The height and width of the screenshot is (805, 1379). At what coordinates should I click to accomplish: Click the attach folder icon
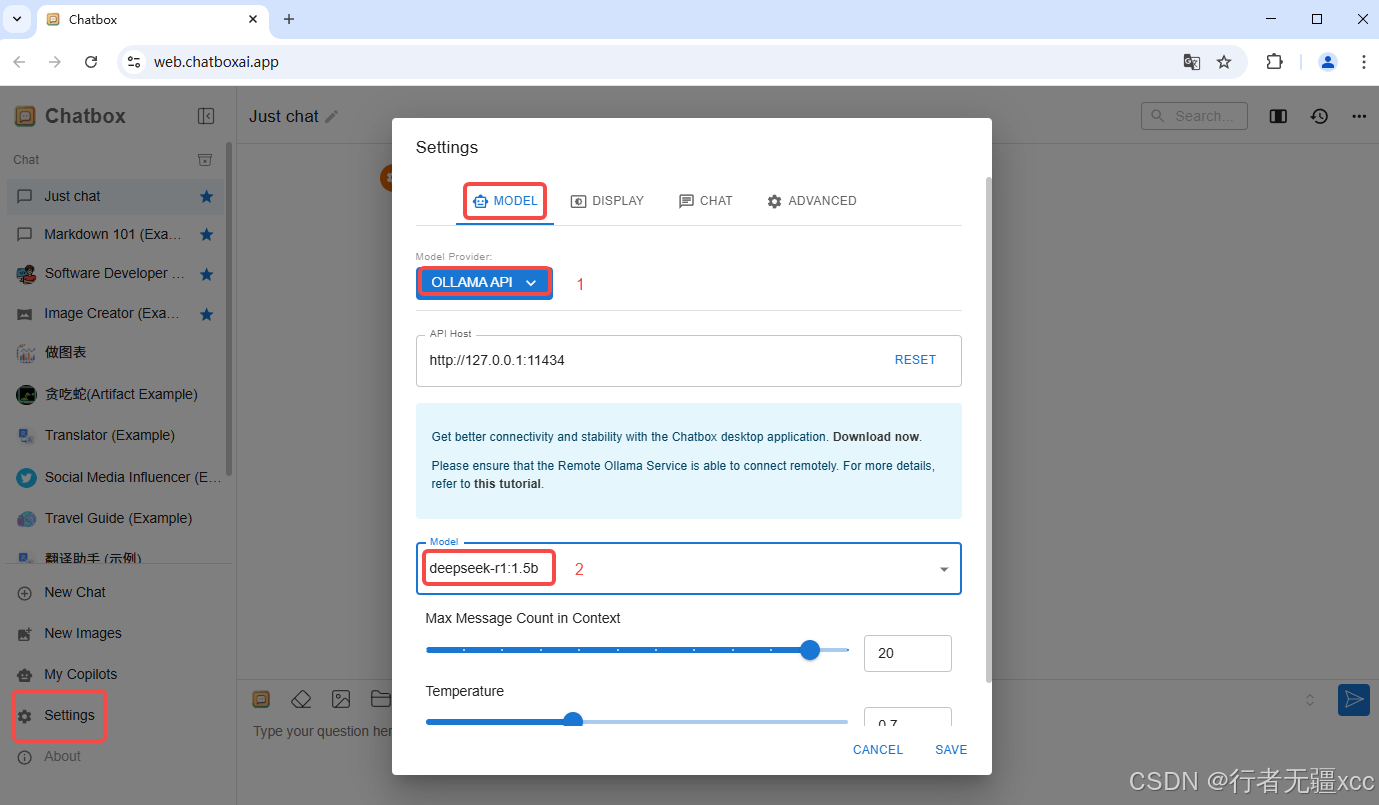pos(380,699)
